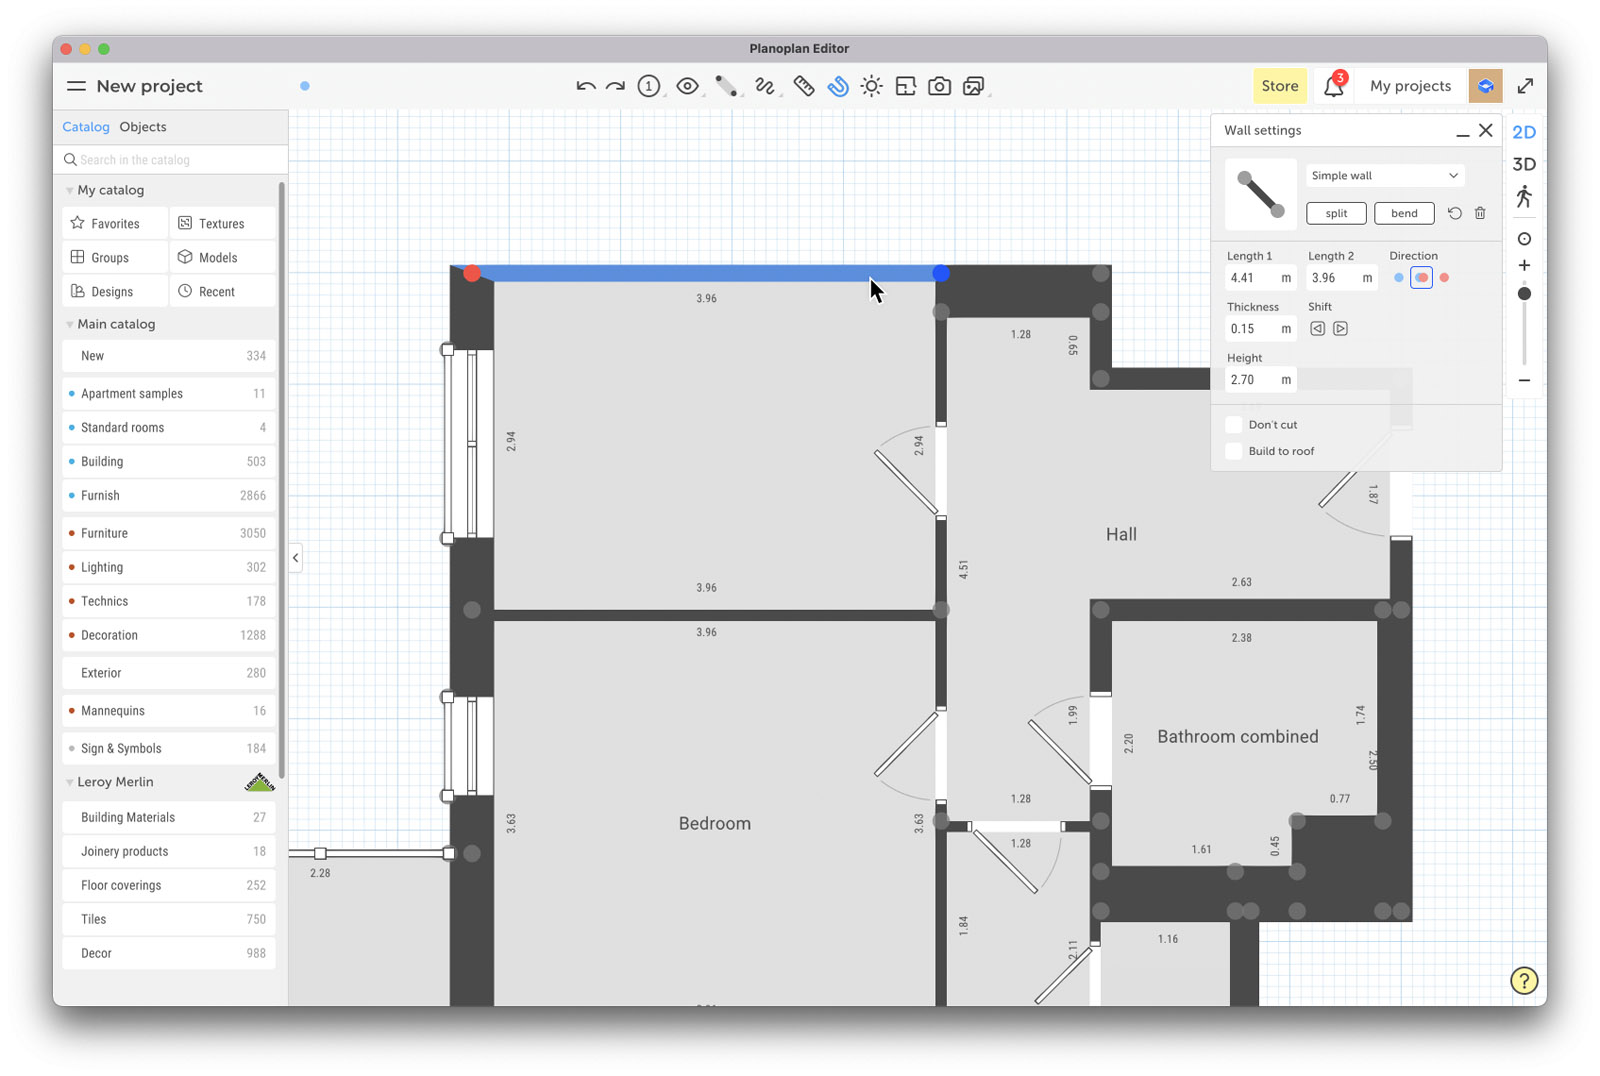This screenshot has width=1600, height=1076.
Task: Open My projects
Action: [x=1410, y=86]
